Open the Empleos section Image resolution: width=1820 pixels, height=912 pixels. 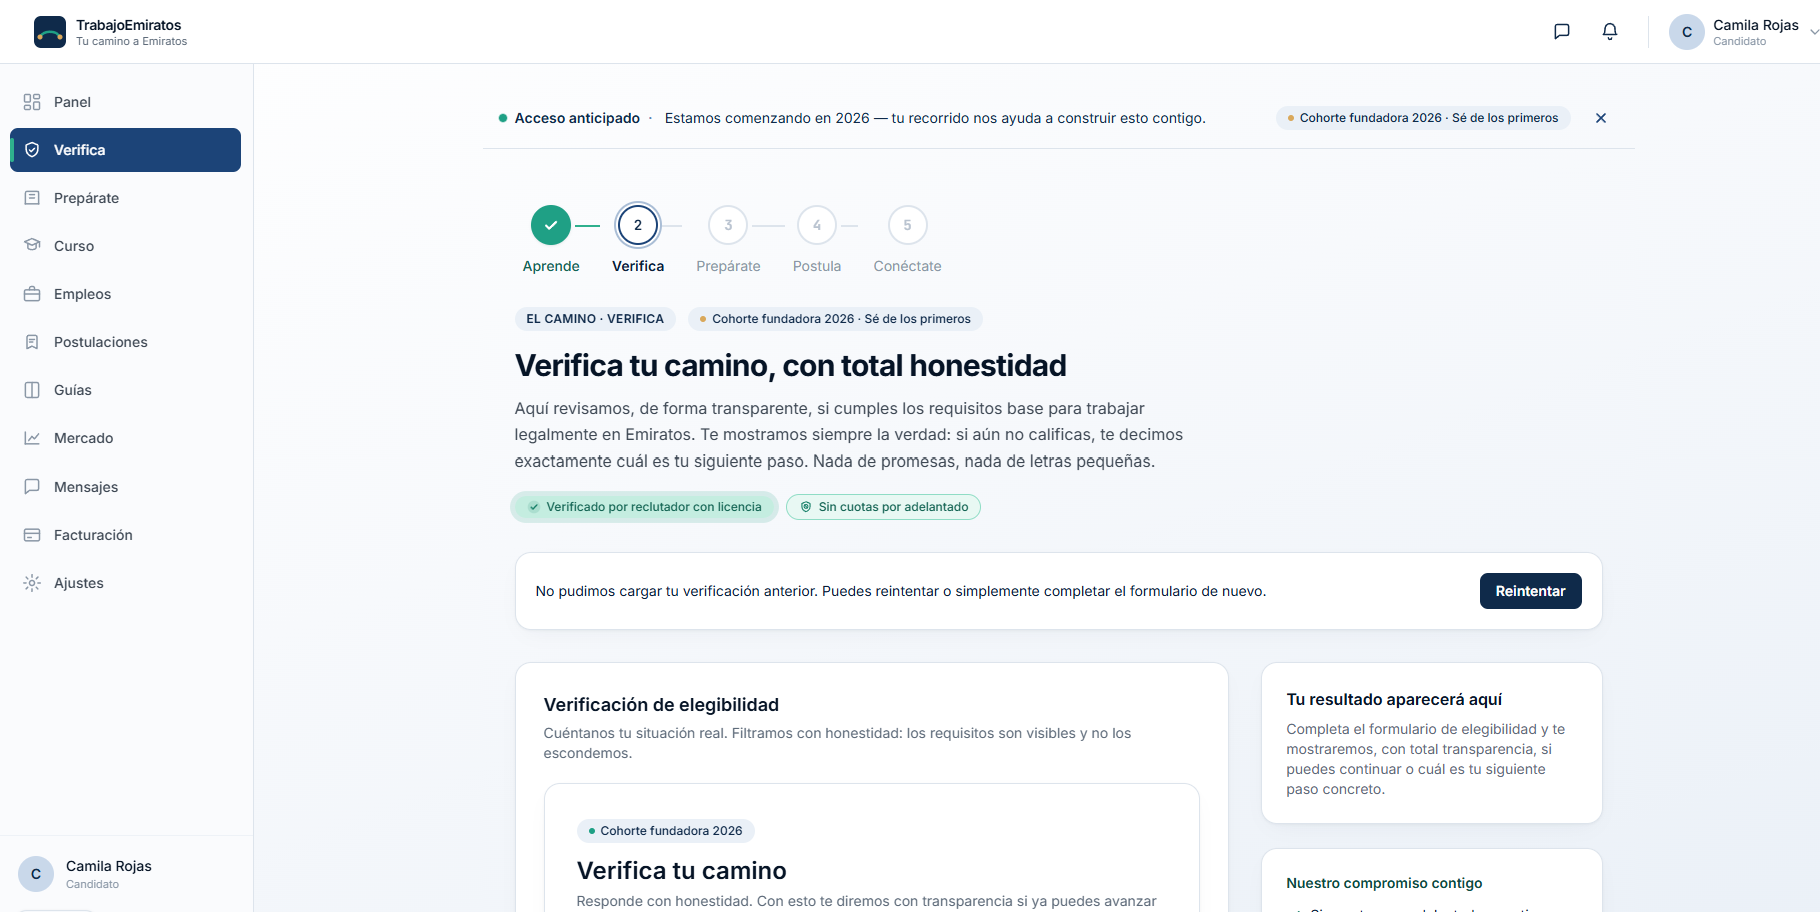pyautogui.click(x=126, y=294)
